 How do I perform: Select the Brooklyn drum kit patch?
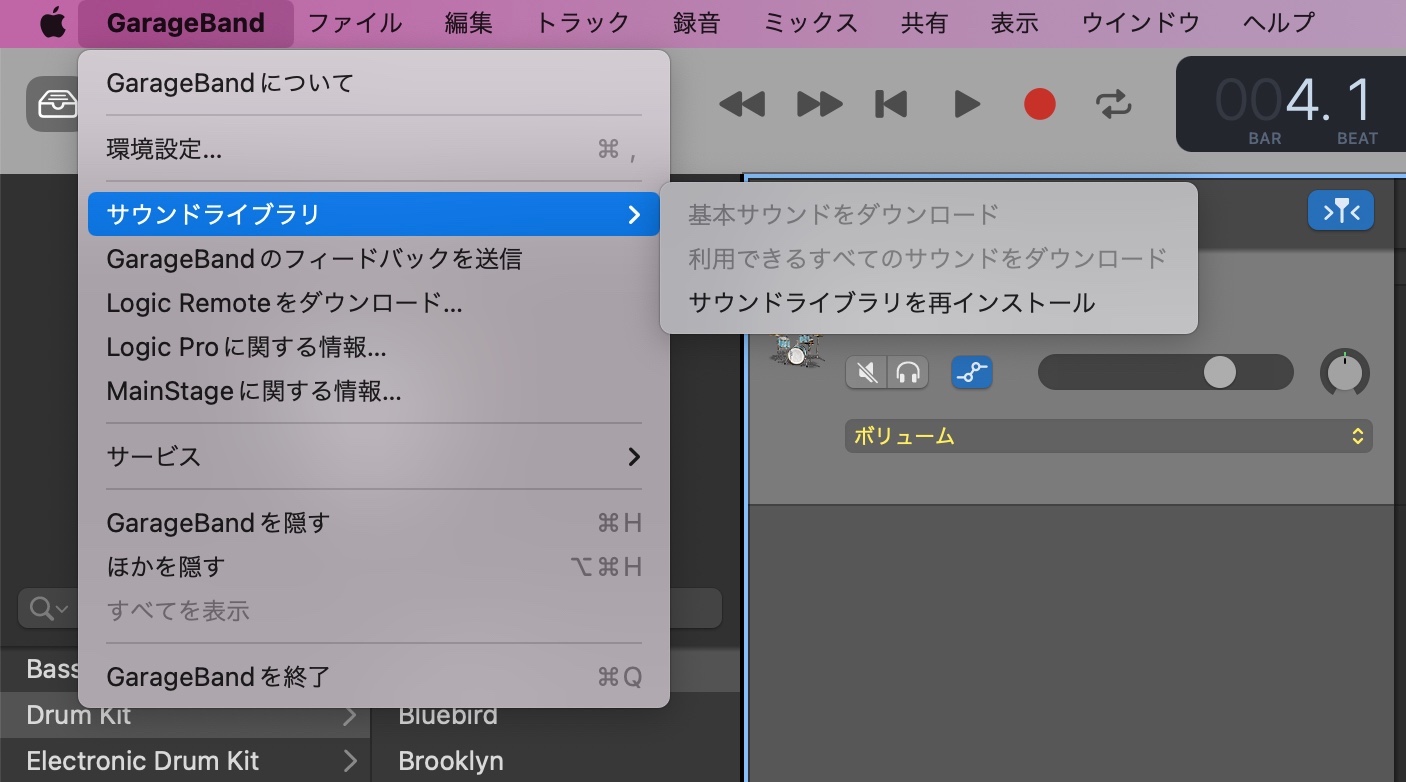point(451,761)
